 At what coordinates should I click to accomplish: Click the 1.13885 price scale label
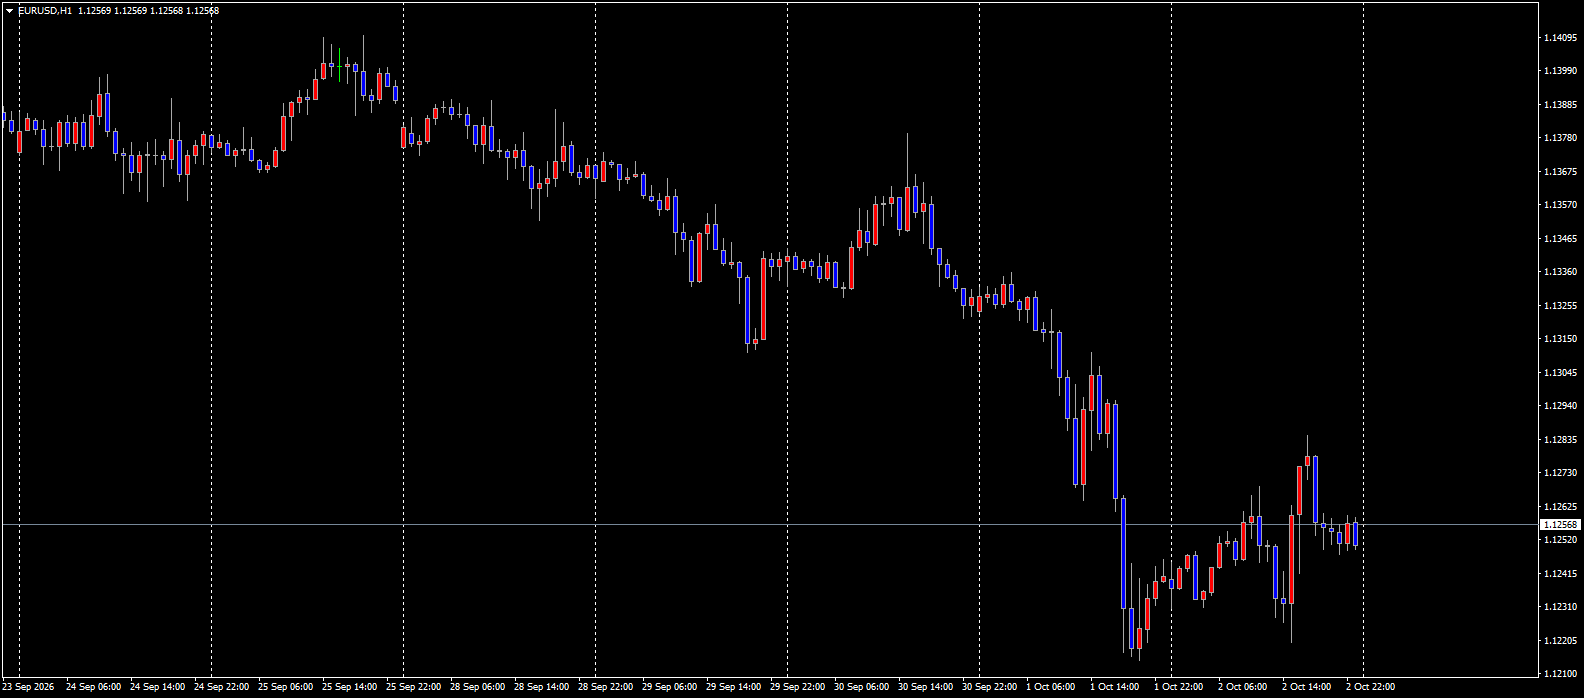coord(1560,104)
